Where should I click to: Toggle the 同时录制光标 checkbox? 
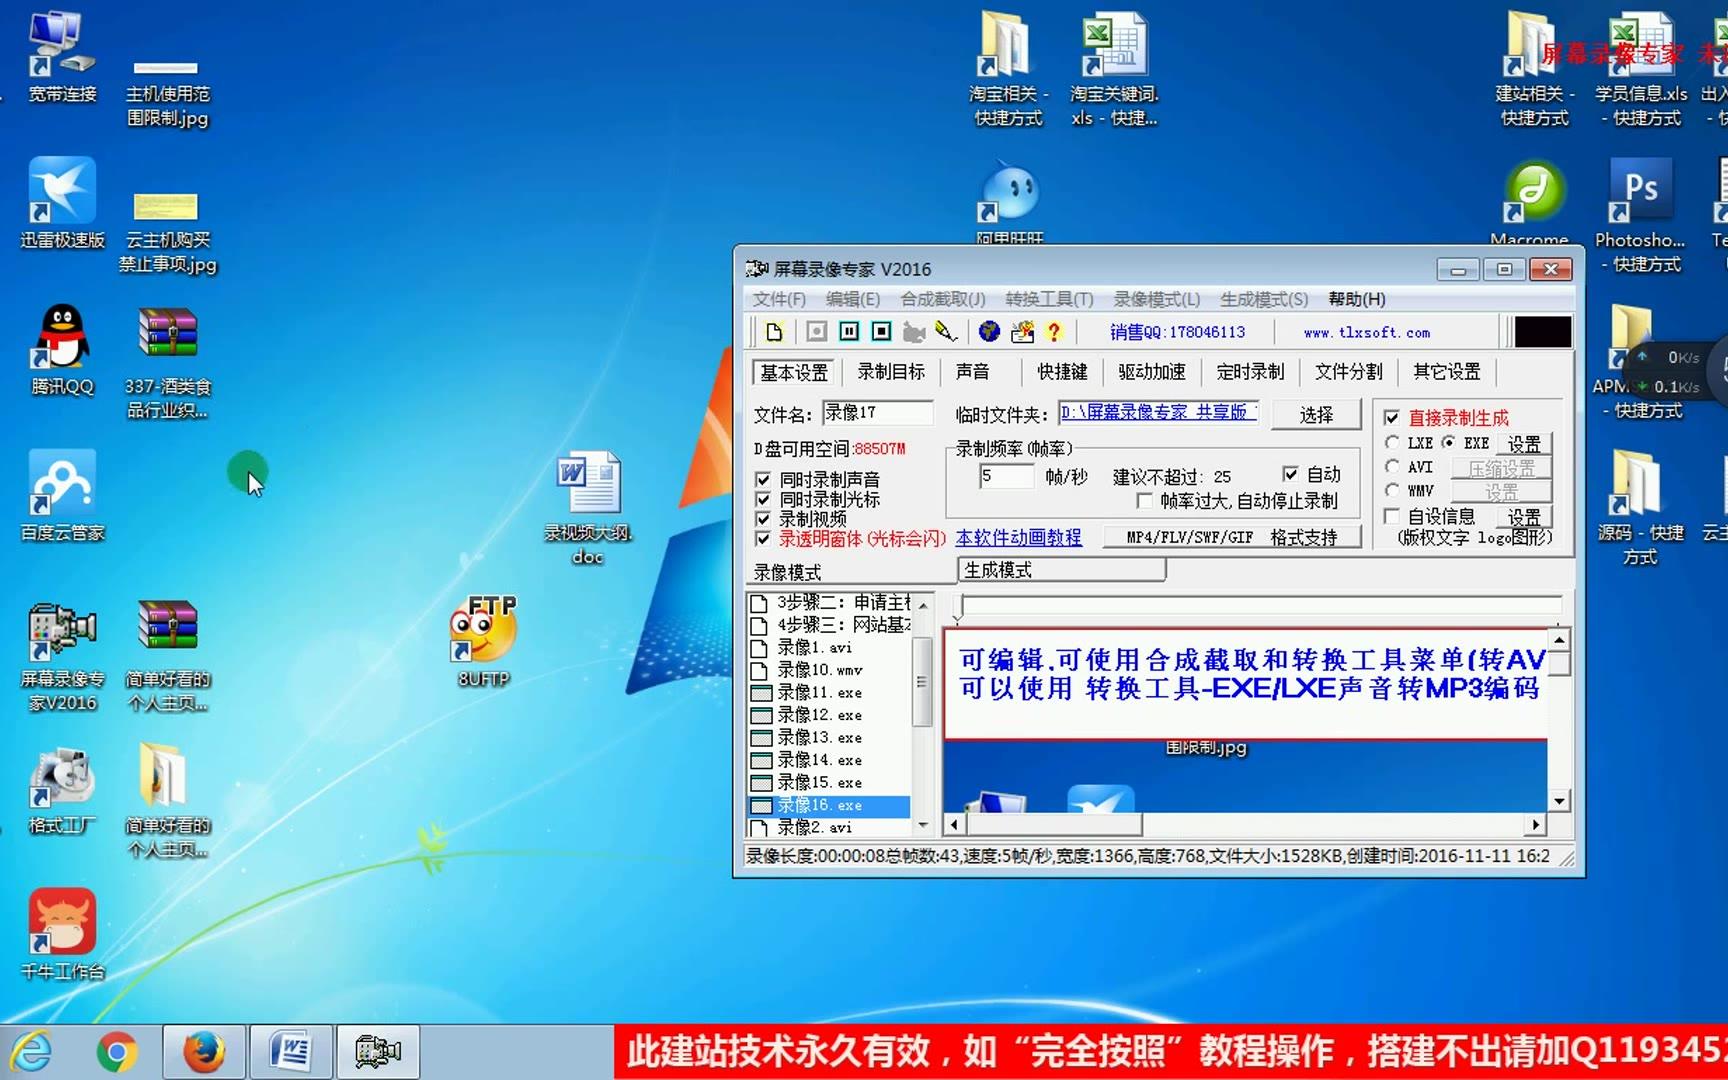pyautogui.click(x=763, y=499)
